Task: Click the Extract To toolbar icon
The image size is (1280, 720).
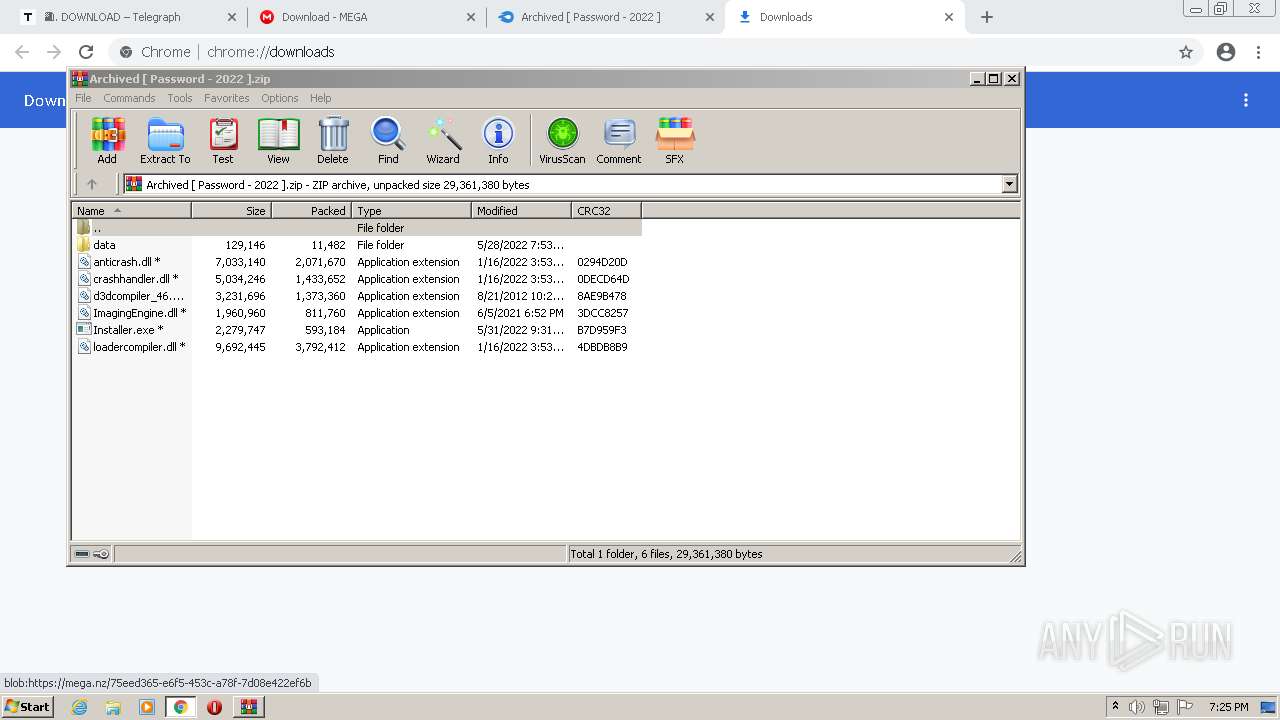Action: [x=165, y=141]
